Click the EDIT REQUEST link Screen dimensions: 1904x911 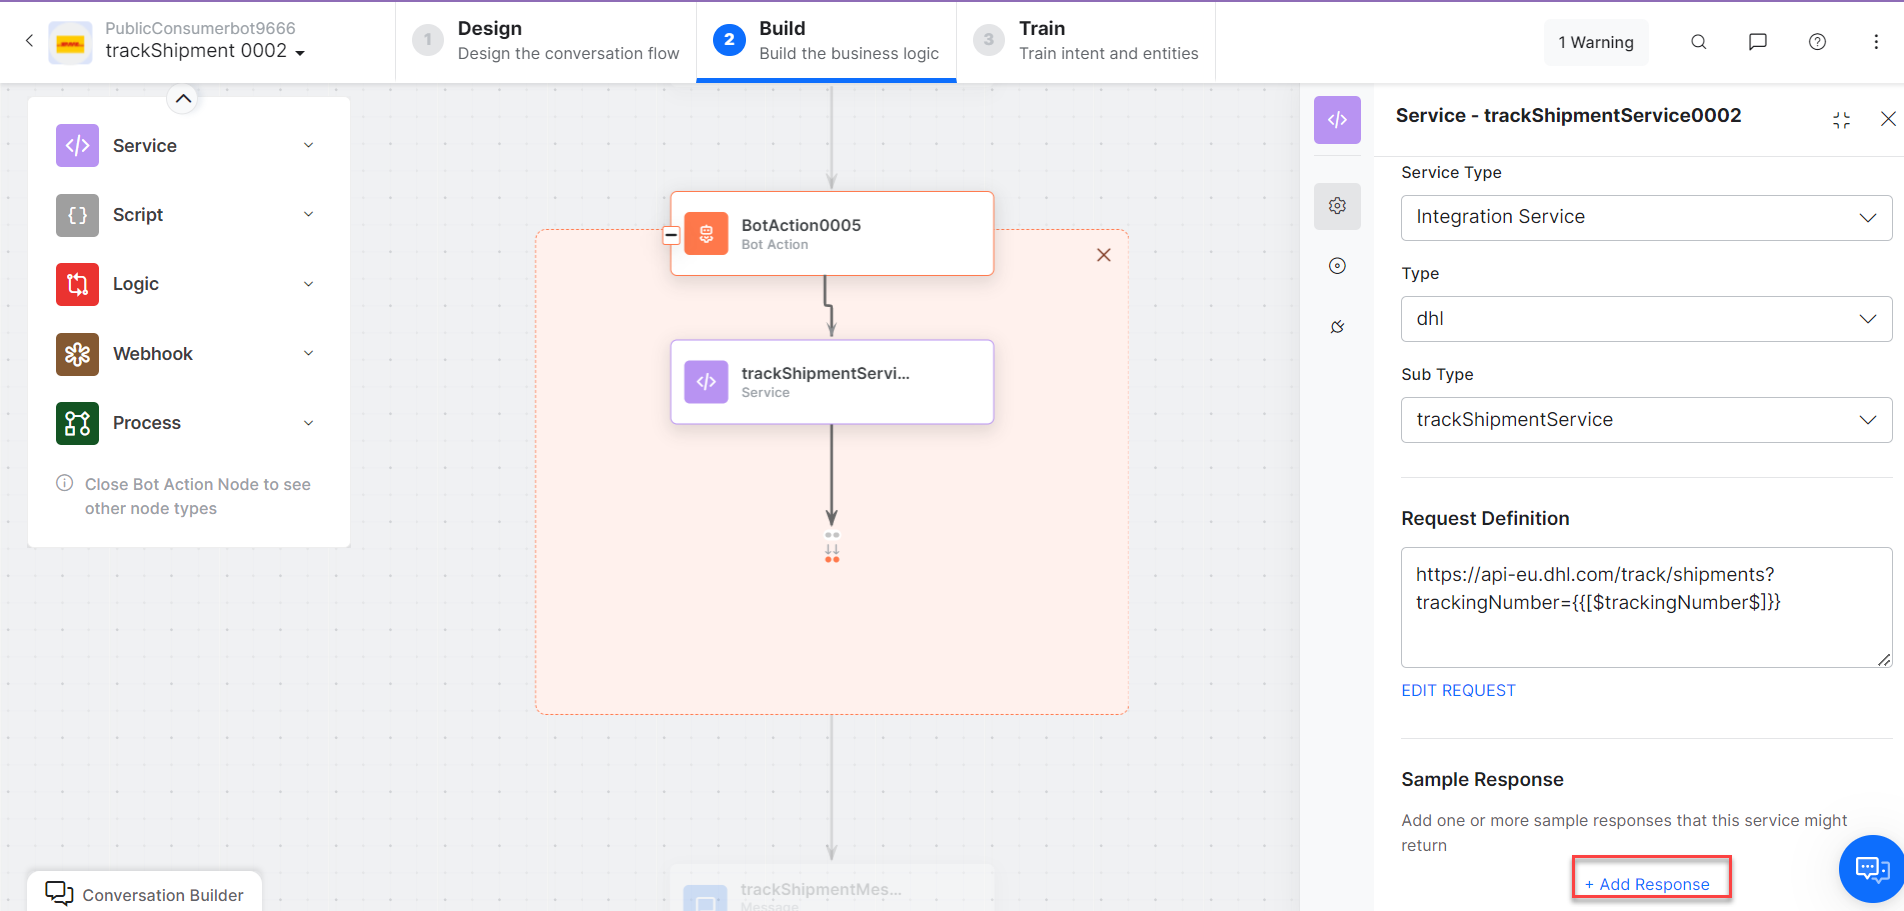pyautogui.click(x=1458, y=691)
